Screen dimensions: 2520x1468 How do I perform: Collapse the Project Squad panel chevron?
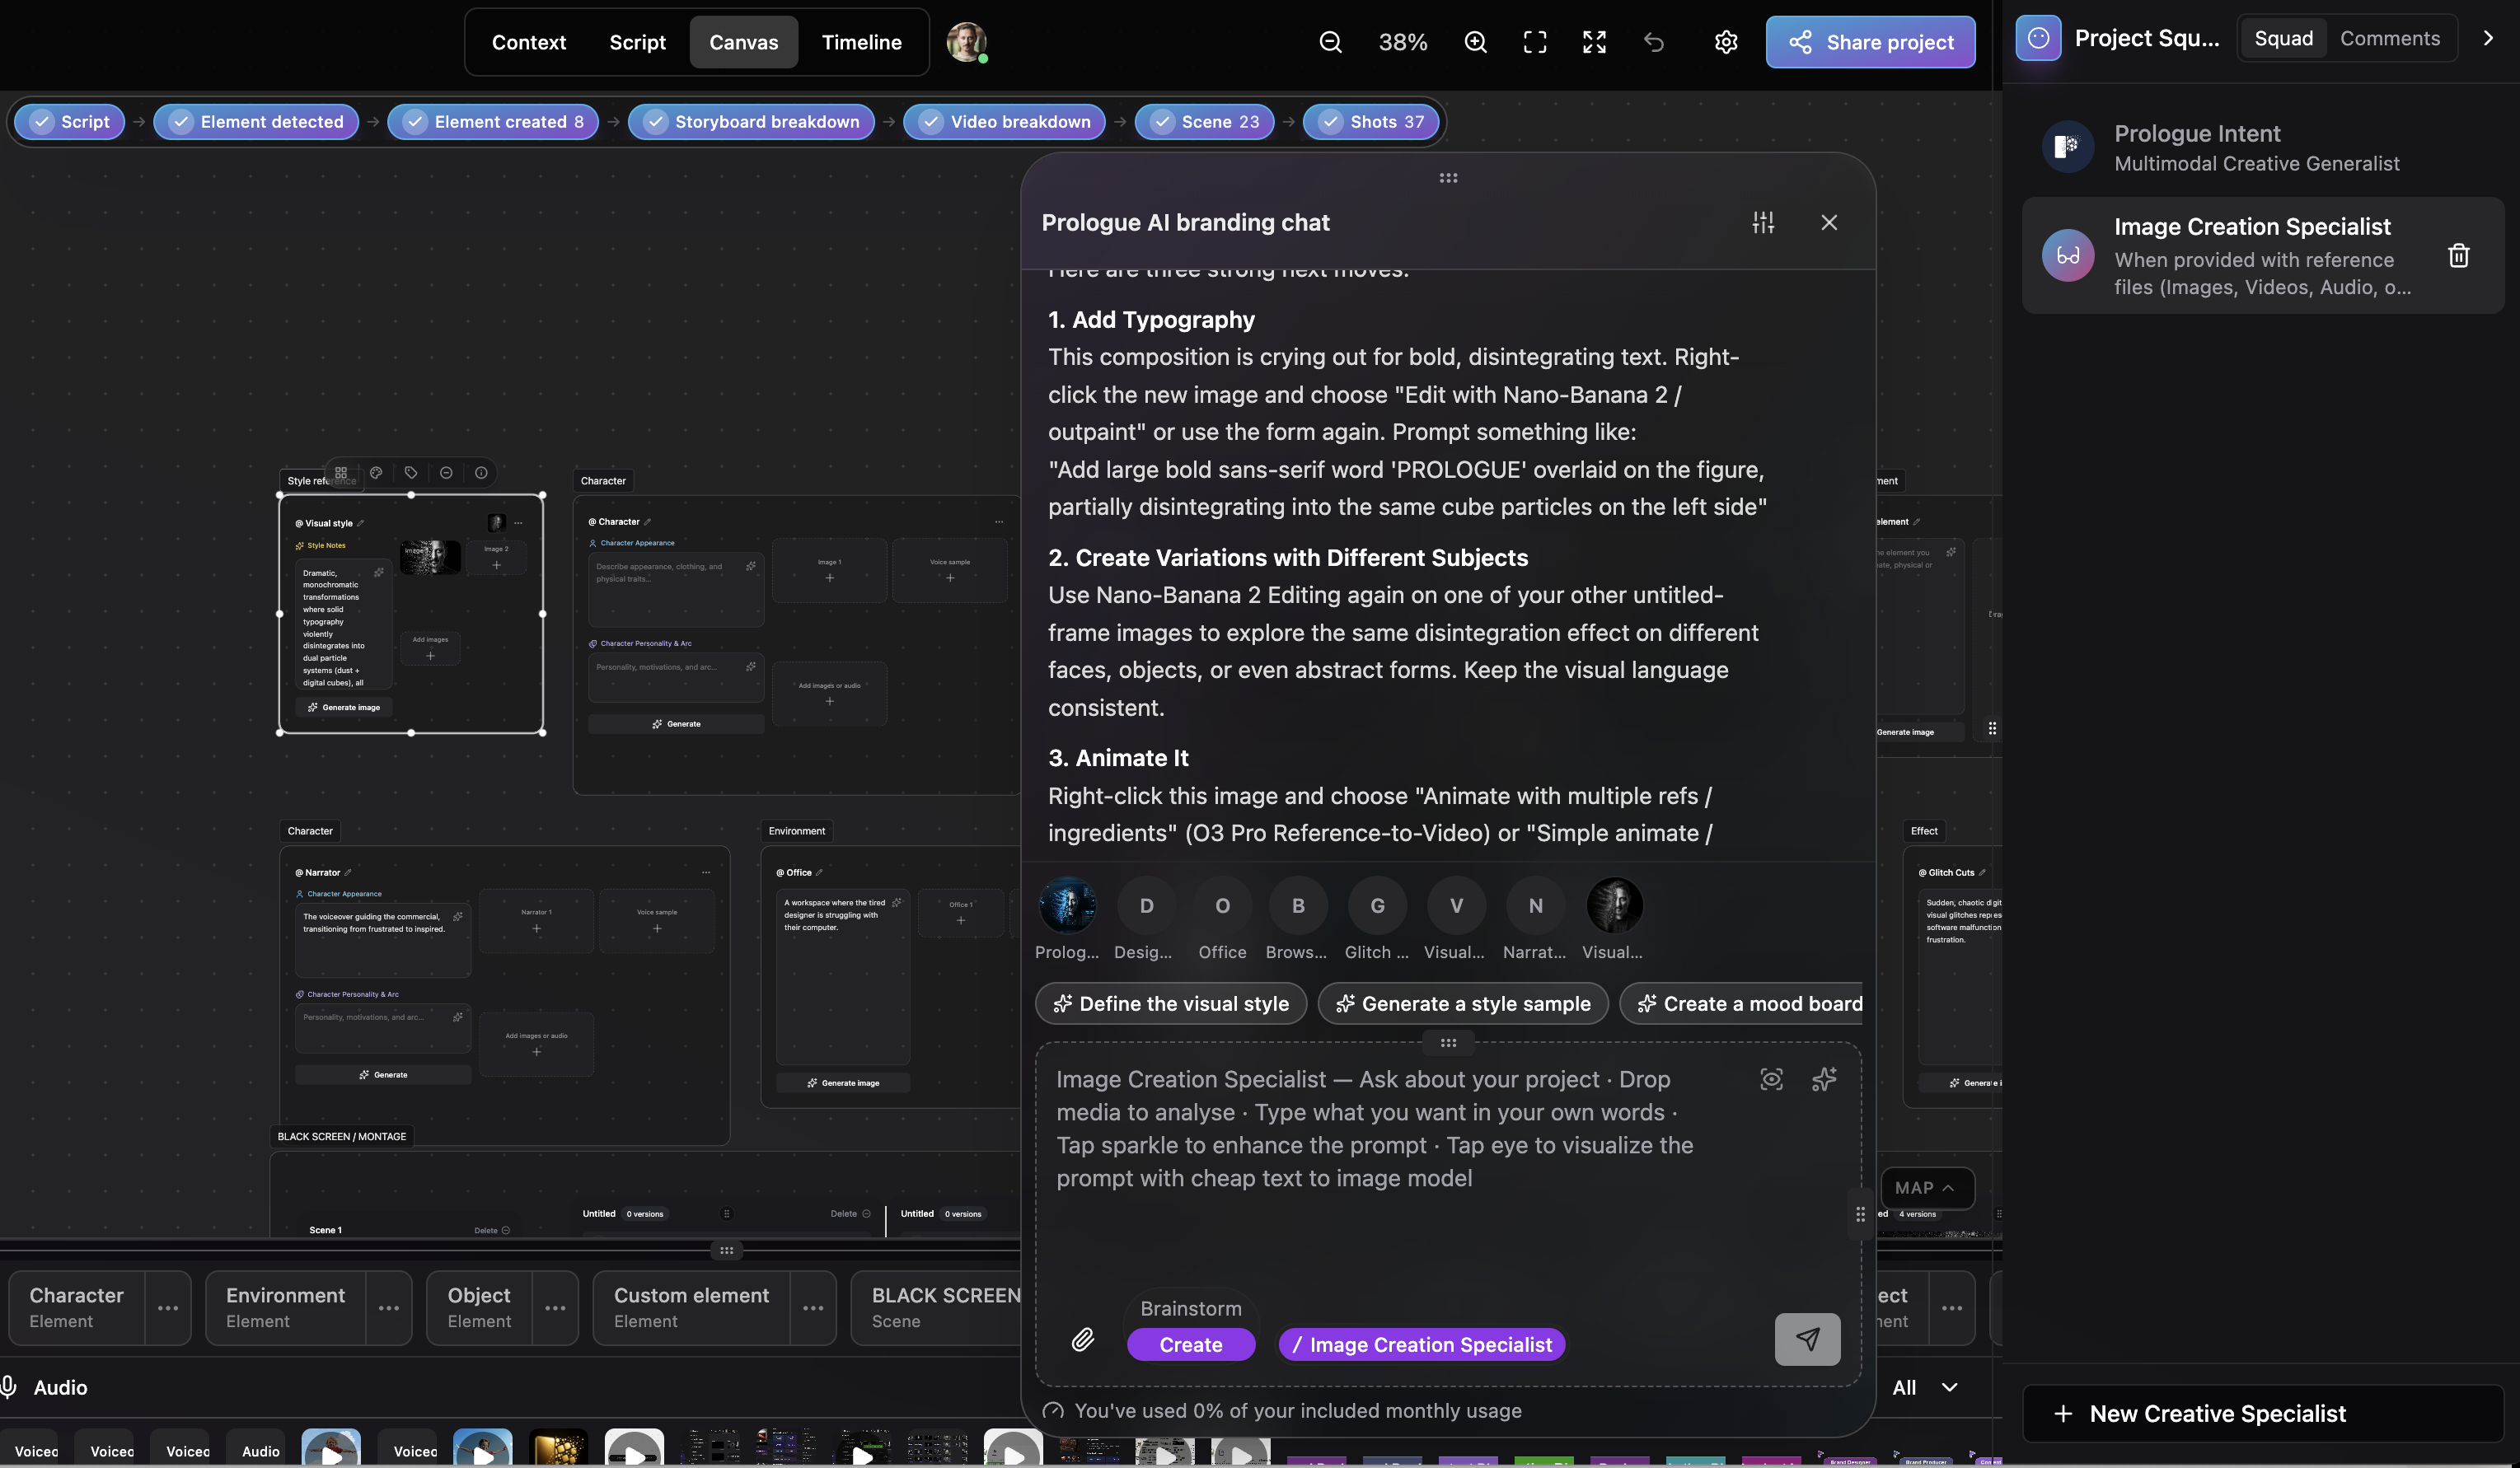point(2489,38)
